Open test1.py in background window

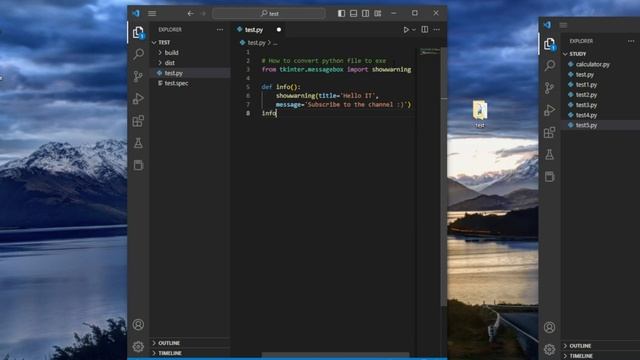click(586, 85)
